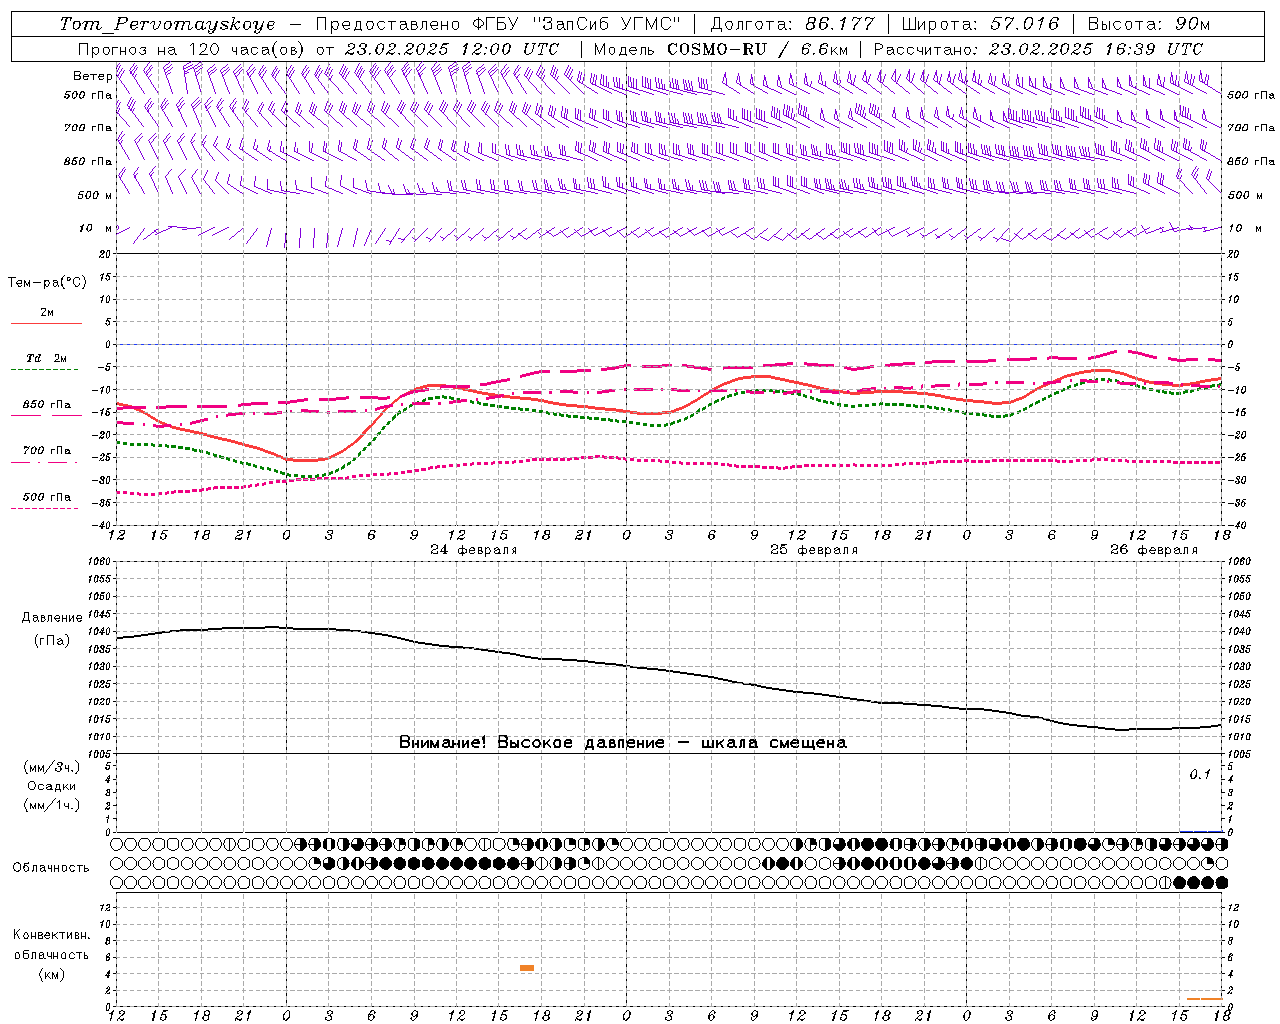1280x1024 pixels.
Task: Click the 26 февраля date label
Action: click(x=1154, y=550)
